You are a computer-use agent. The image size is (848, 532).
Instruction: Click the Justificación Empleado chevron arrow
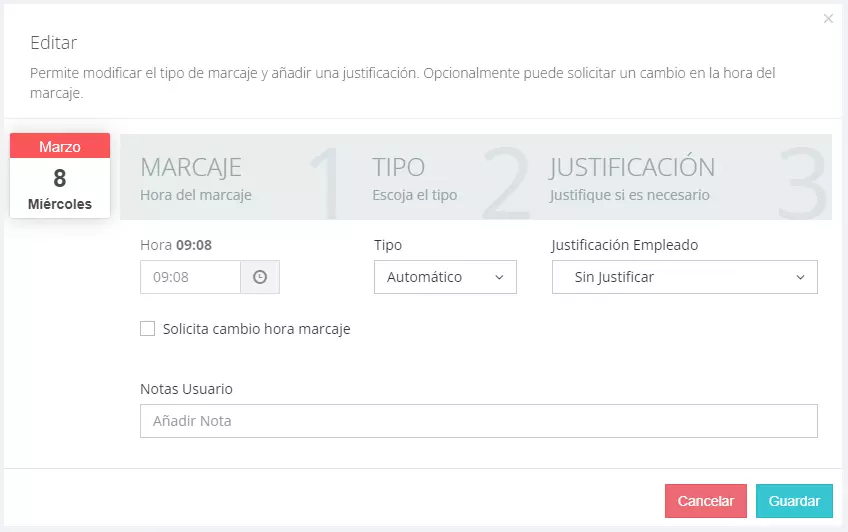(x=800, y=277)
